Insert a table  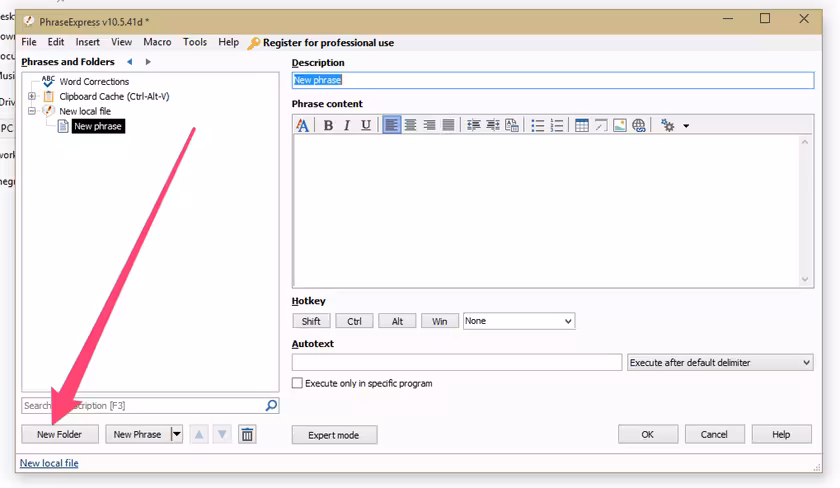[x=581, y=125]
